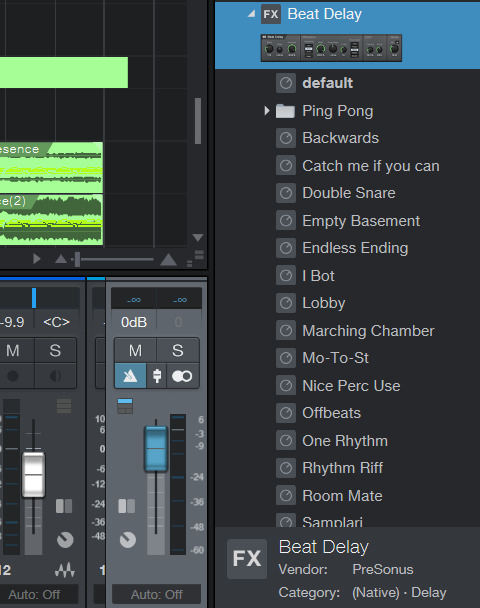
Task: Click the Beat Delay plugin thumbnail
Action: [331, 48]
